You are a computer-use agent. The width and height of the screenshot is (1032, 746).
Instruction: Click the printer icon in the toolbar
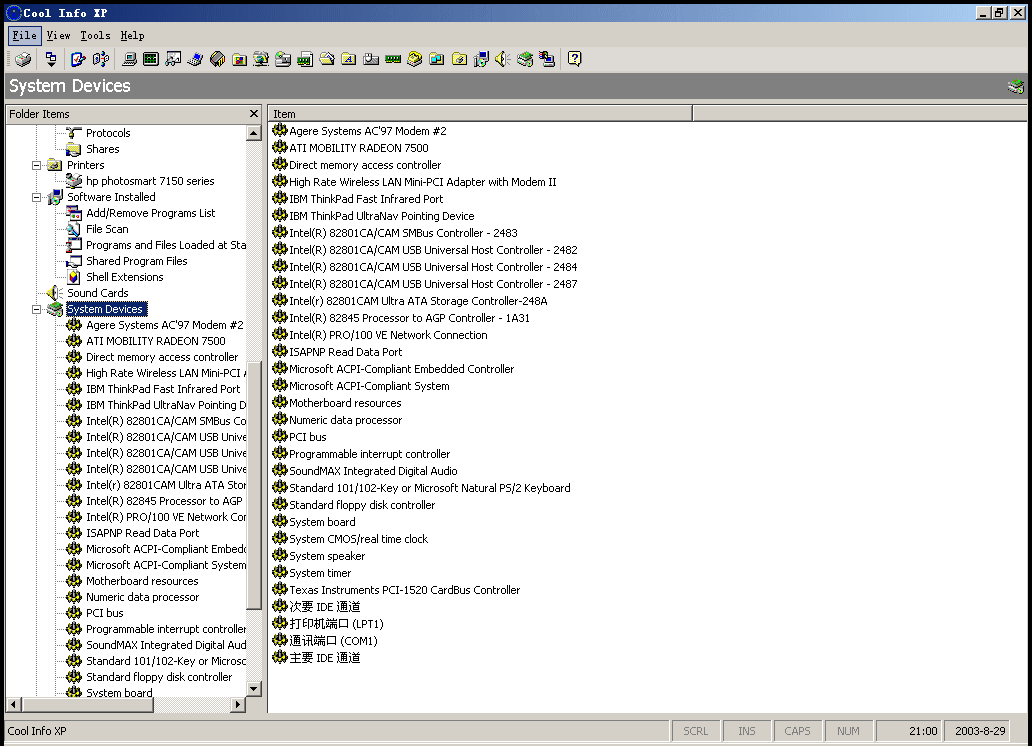[23, 59]
